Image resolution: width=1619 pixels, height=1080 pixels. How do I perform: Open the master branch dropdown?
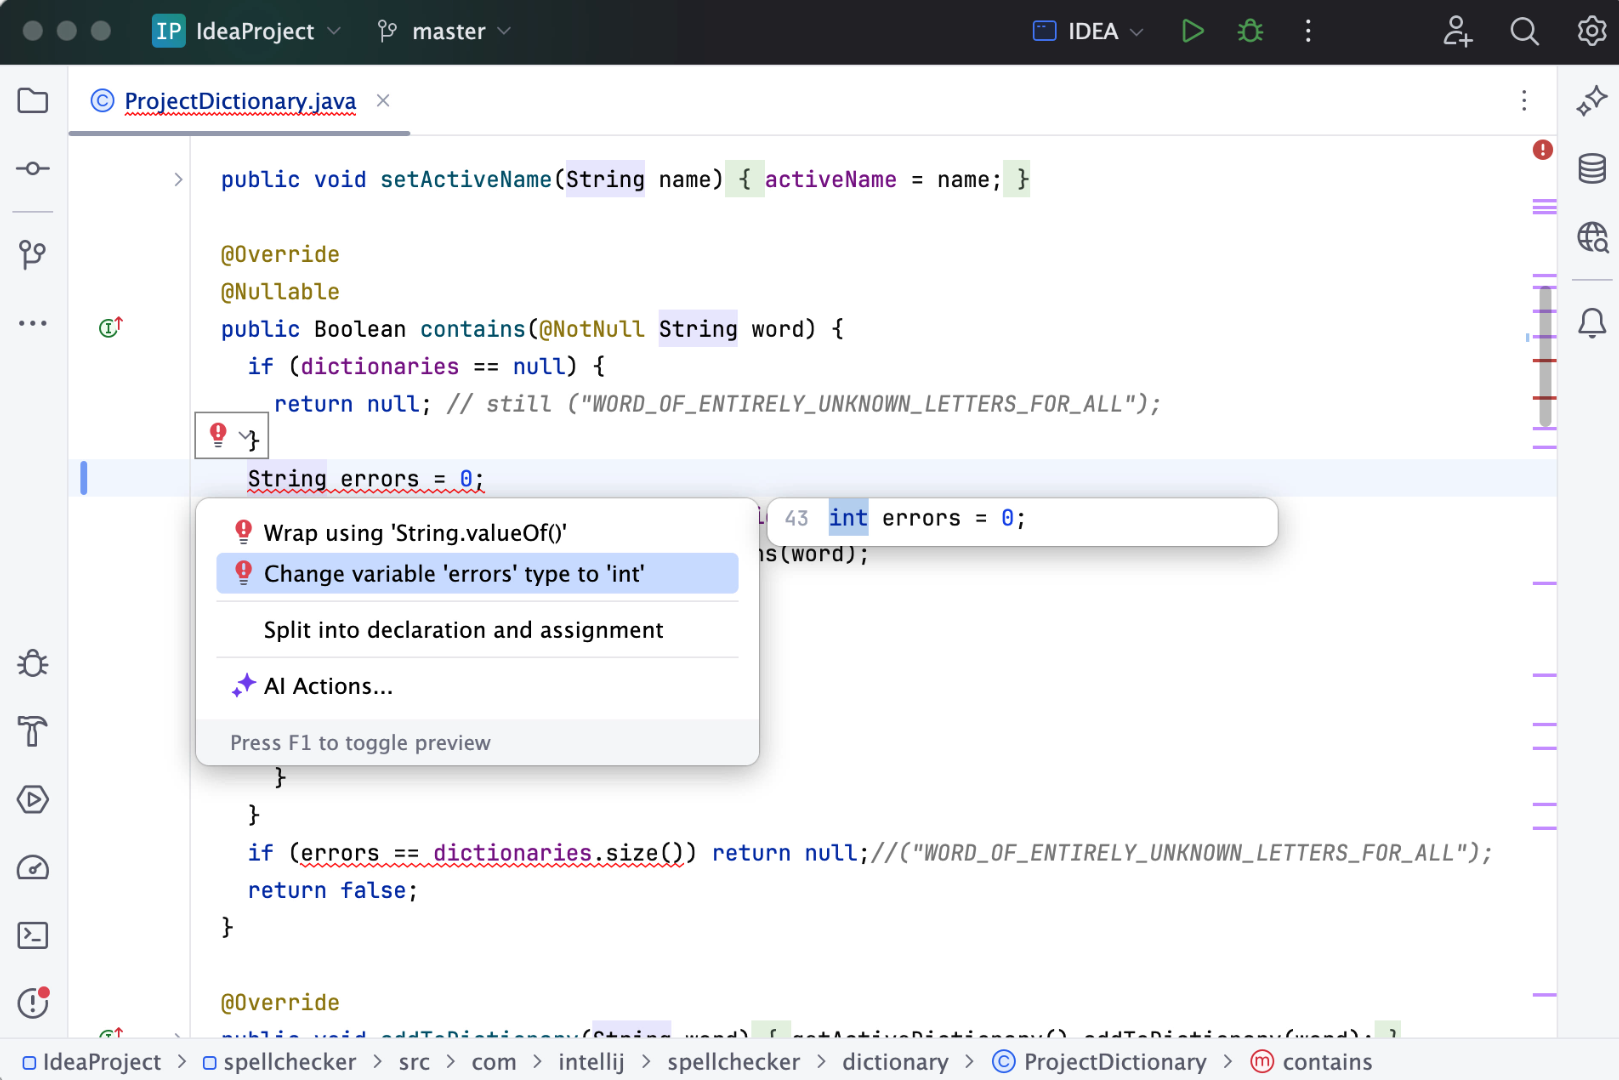click(445, 31)
